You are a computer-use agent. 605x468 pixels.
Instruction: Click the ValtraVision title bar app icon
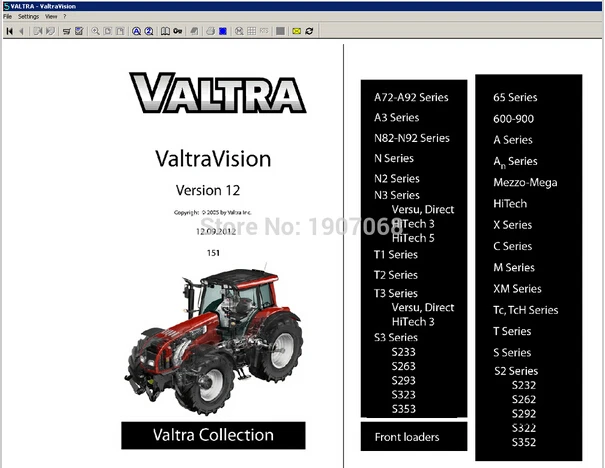tap(6, 6)
